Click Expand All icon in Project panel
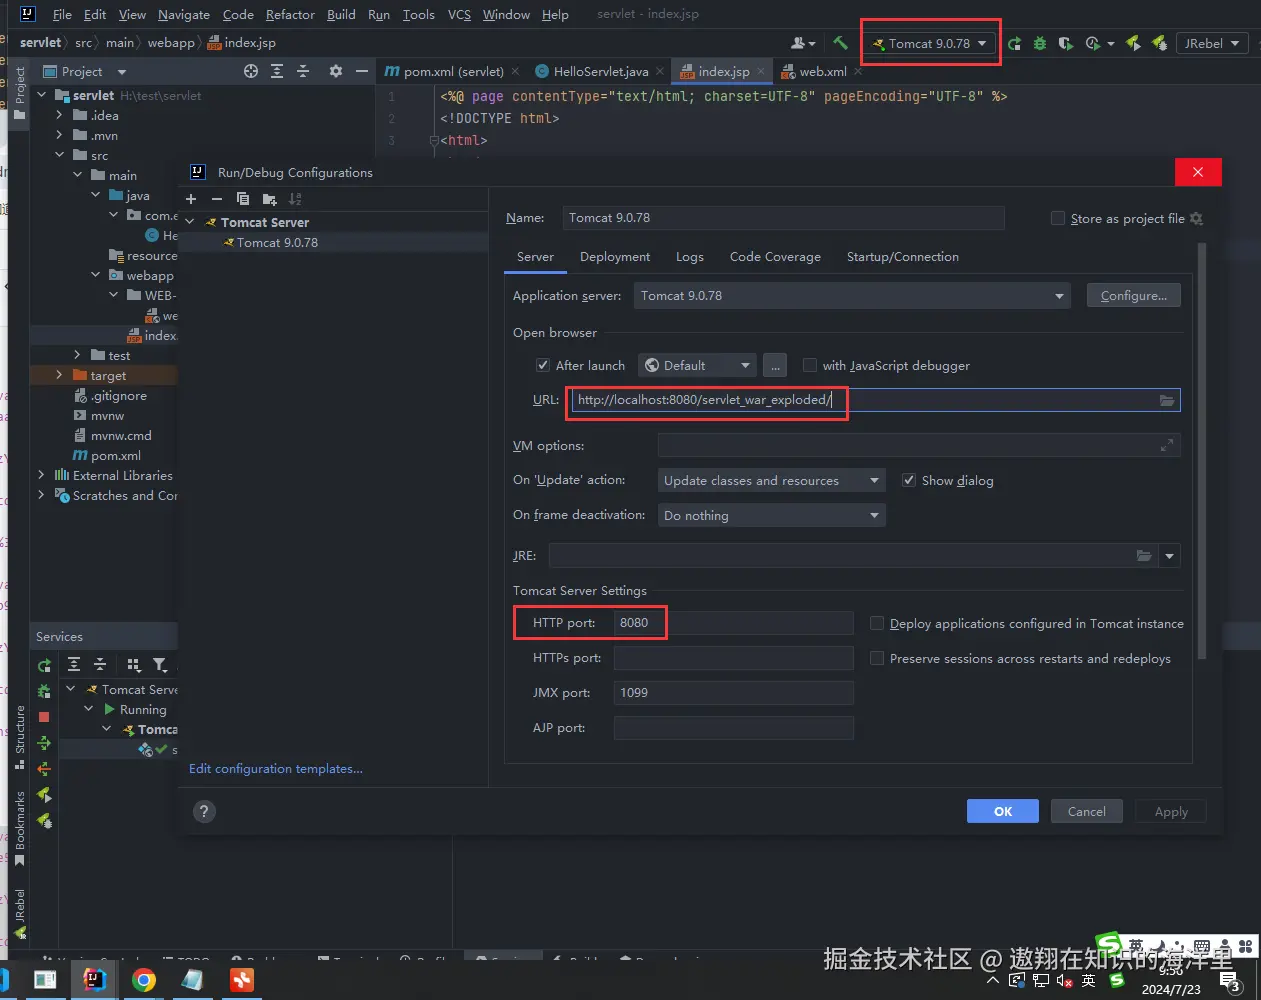This screenshot has height=1000, width=1261. pos(277,71)
